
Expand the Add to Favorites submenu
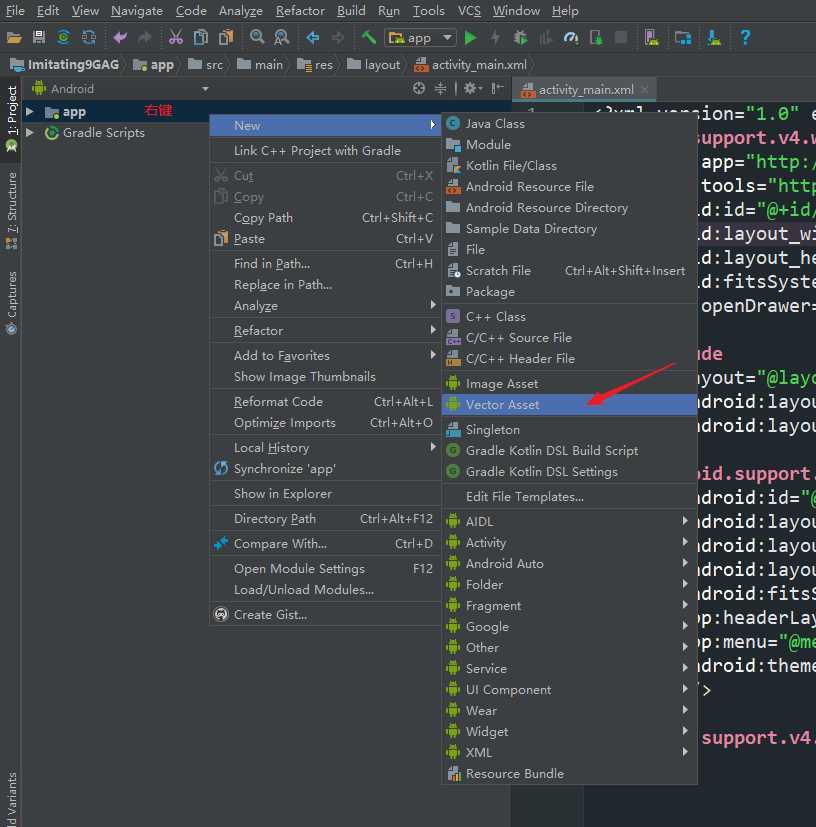[325, 355]
